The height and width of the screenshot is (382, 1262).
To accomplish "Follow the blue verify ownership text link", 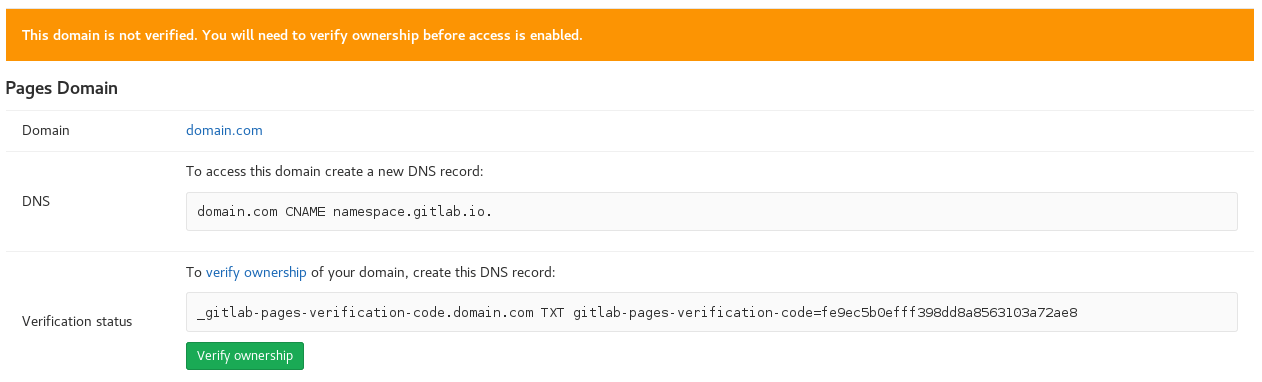I will click(x=256, y=272).
